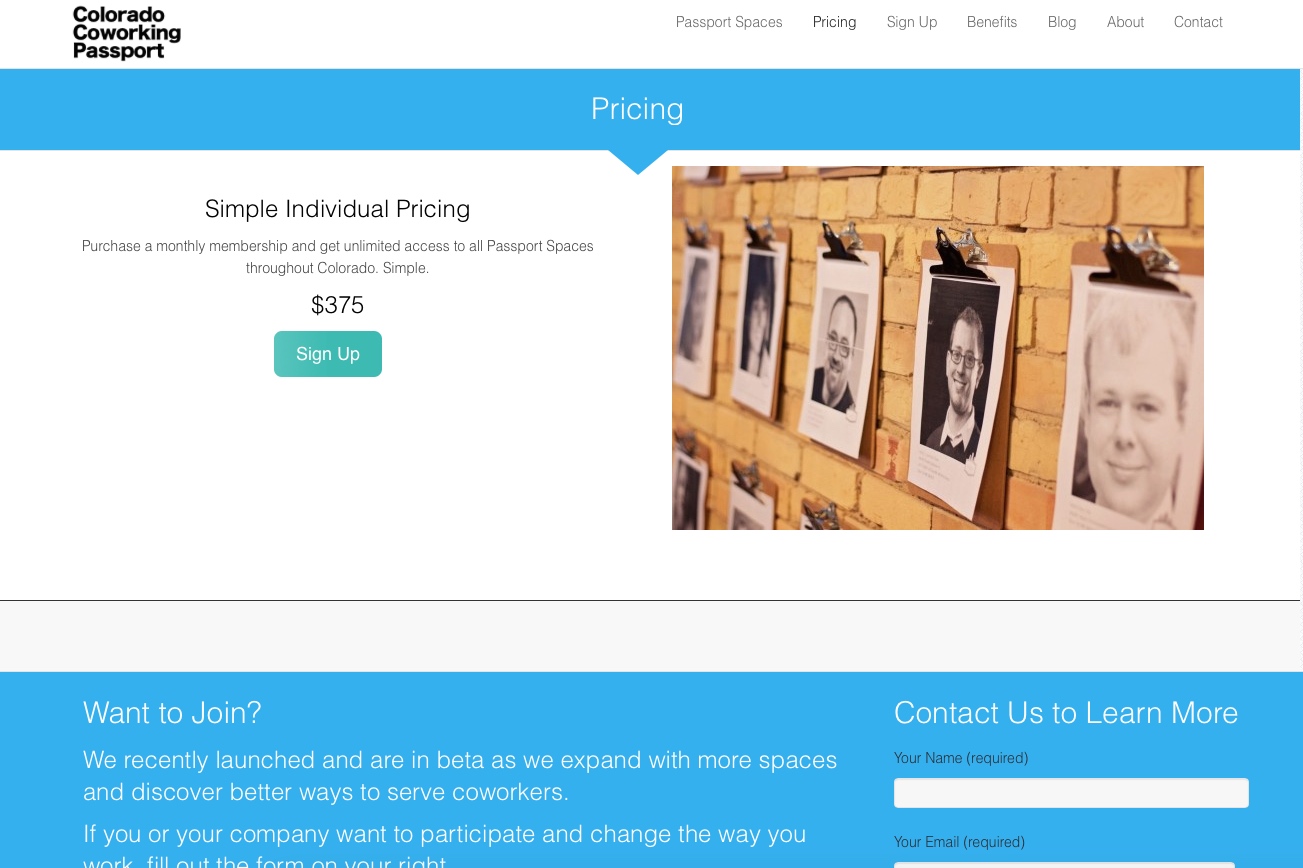
Task: Click the monthly membership description paragraph
Action: pyautogui.click(x=338, y=257)
